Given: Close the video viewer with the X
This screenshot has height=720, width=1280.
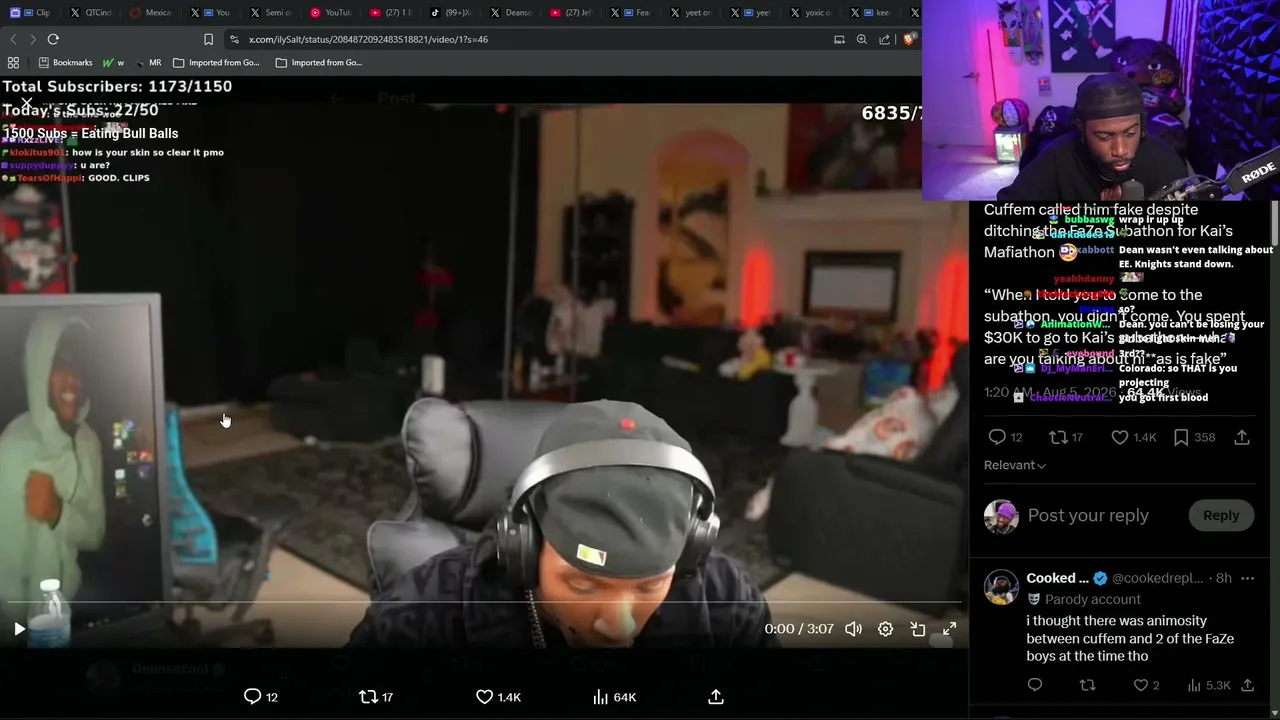Looking at the screenshot, I should tap(27, 102).
